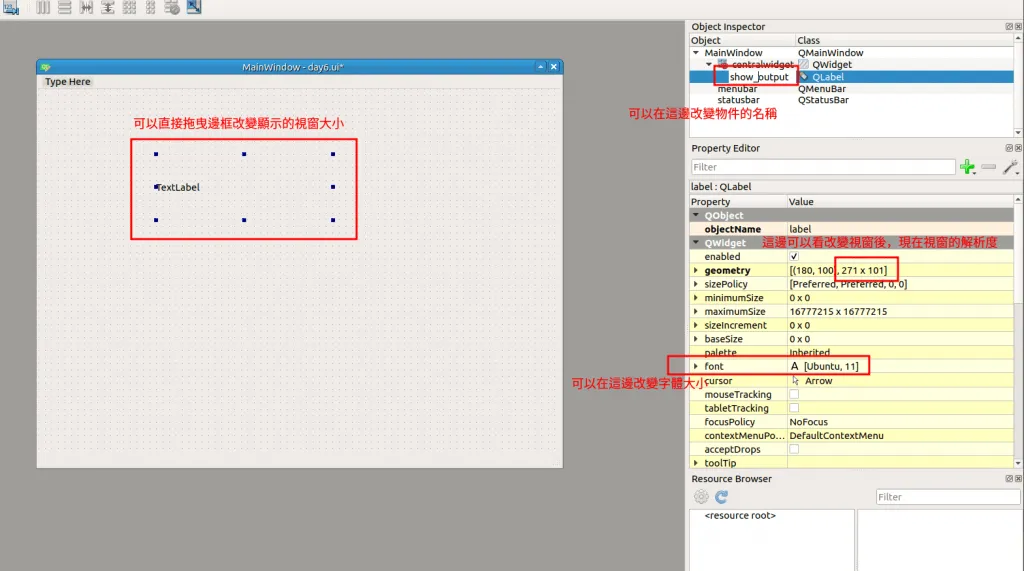Screen dimensions: 1024x571
Task: Click the Lay Out Vertically toolbar icon
Action: coord(65,8)
